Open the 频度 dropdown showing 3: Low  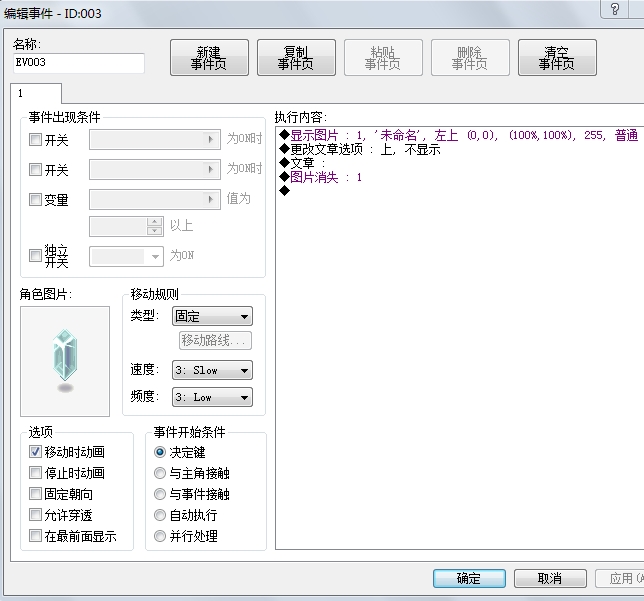pyautogui.click(x=212, y=397)
